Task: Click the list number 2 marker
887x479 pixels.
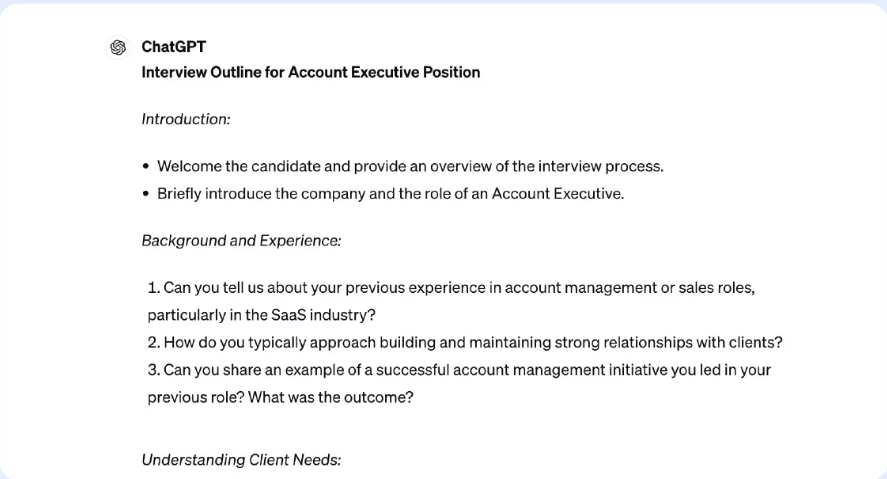Action: 154,343
